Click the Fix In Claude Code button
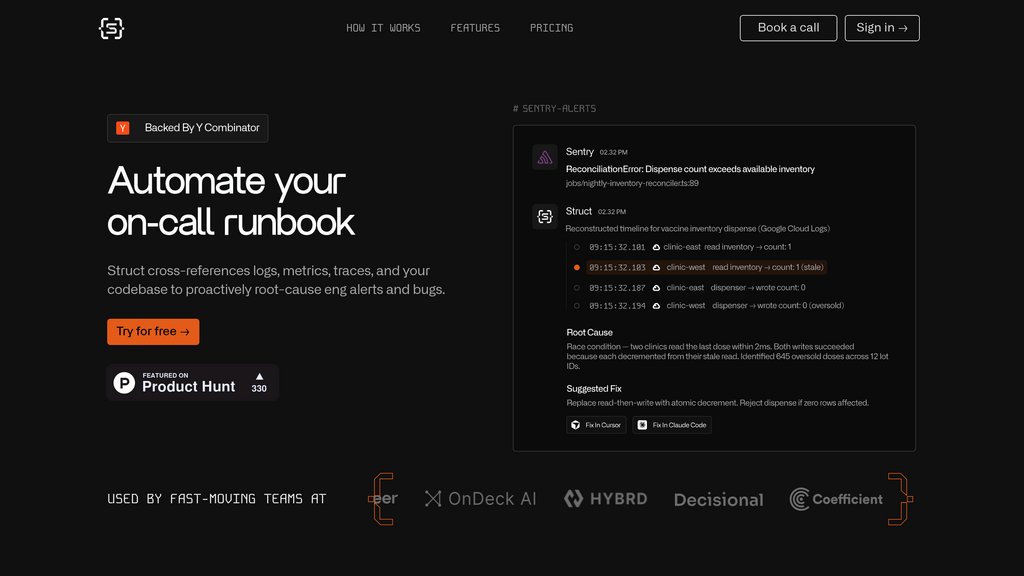 click(672, 425)
